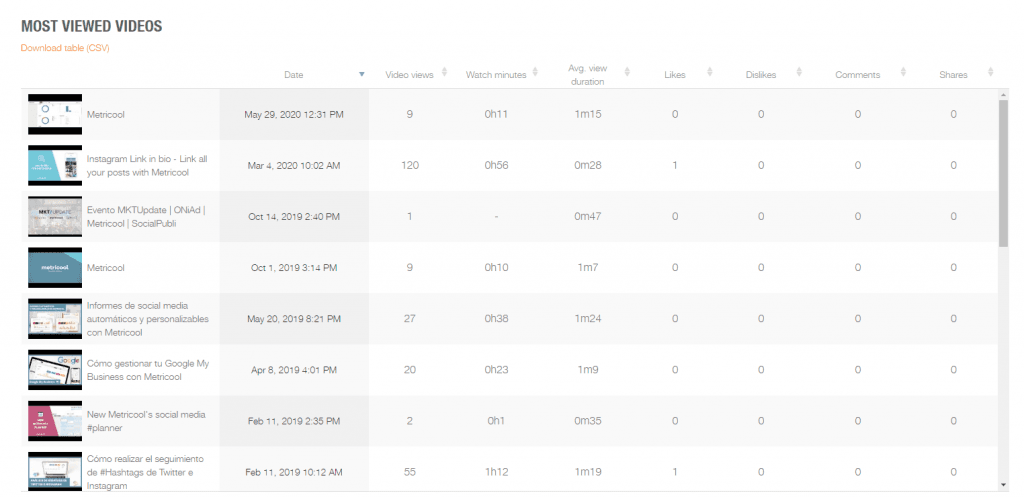Select date 'May 20, 2019 8:21 PM'
This screenshot has height=497, width=1024.
click(x=294, y=319)
